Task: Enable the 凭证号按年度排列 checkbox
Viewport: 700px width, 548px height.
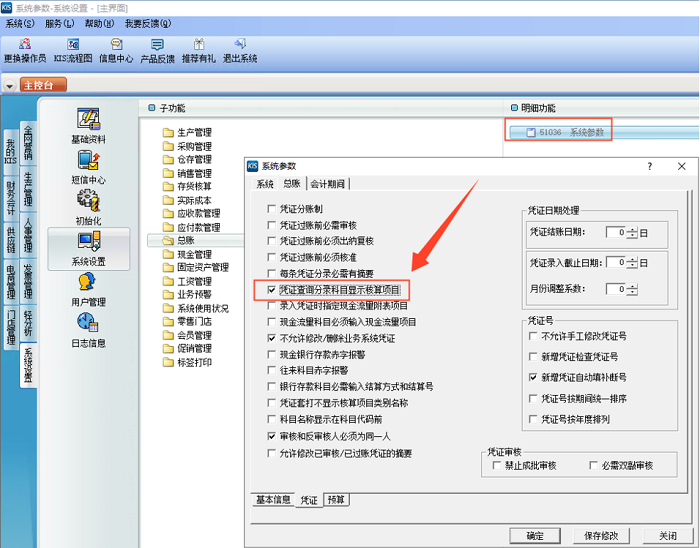Action: tap(533, 419)
